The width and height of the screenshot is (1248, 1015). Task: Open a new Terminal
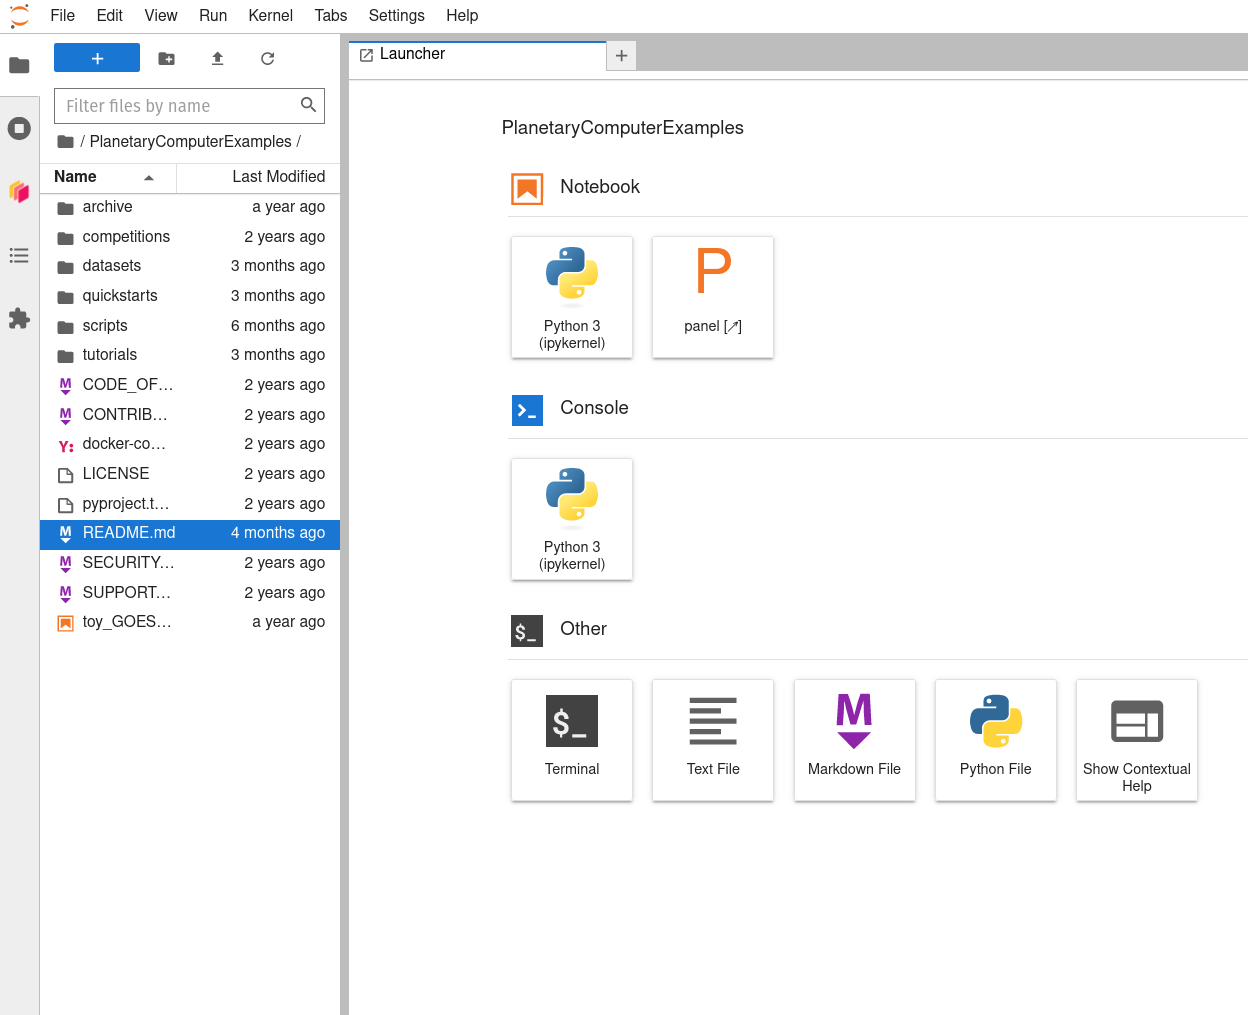pos(572,740)
